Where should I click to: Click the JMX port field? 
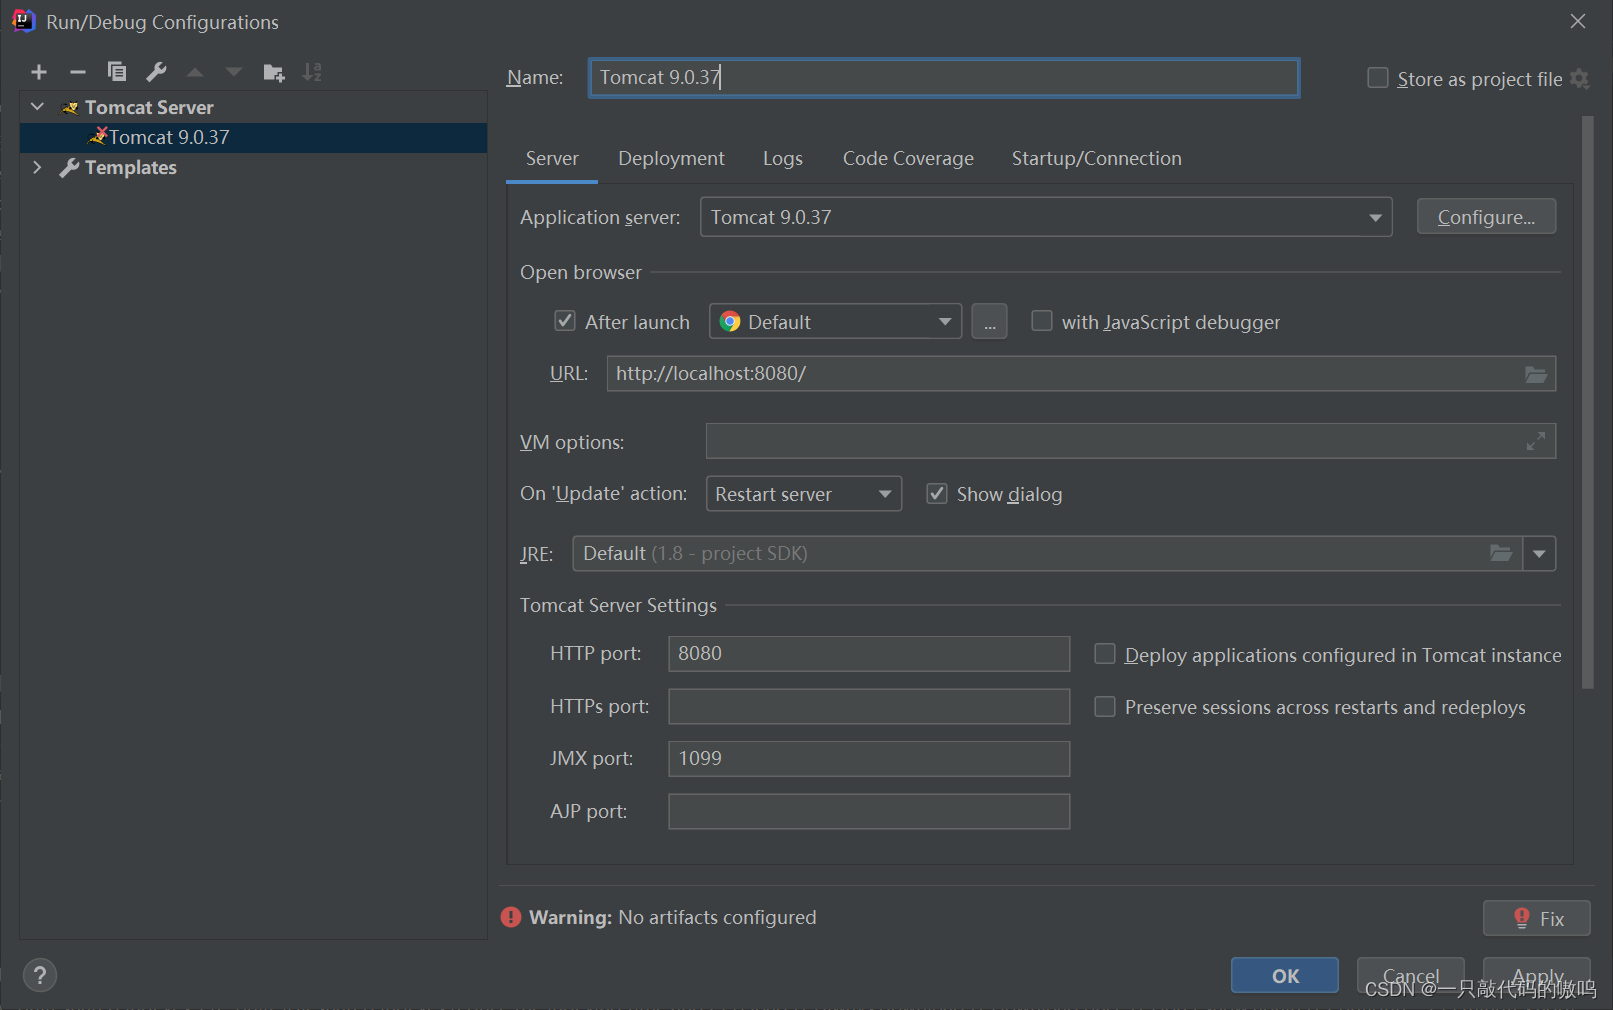(x=868, y=759)
